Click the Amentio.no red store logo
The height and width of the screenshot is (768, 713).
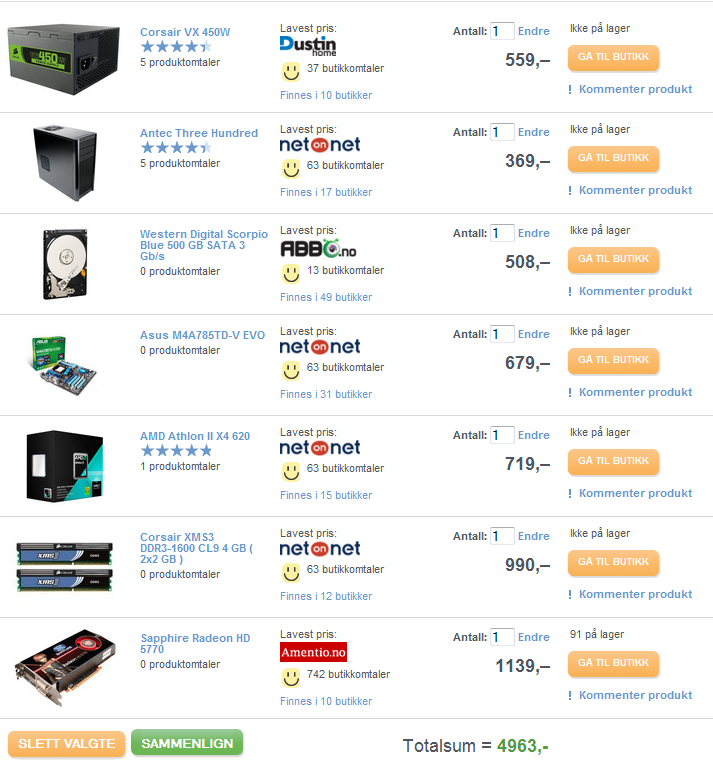[x=313, y=652]
